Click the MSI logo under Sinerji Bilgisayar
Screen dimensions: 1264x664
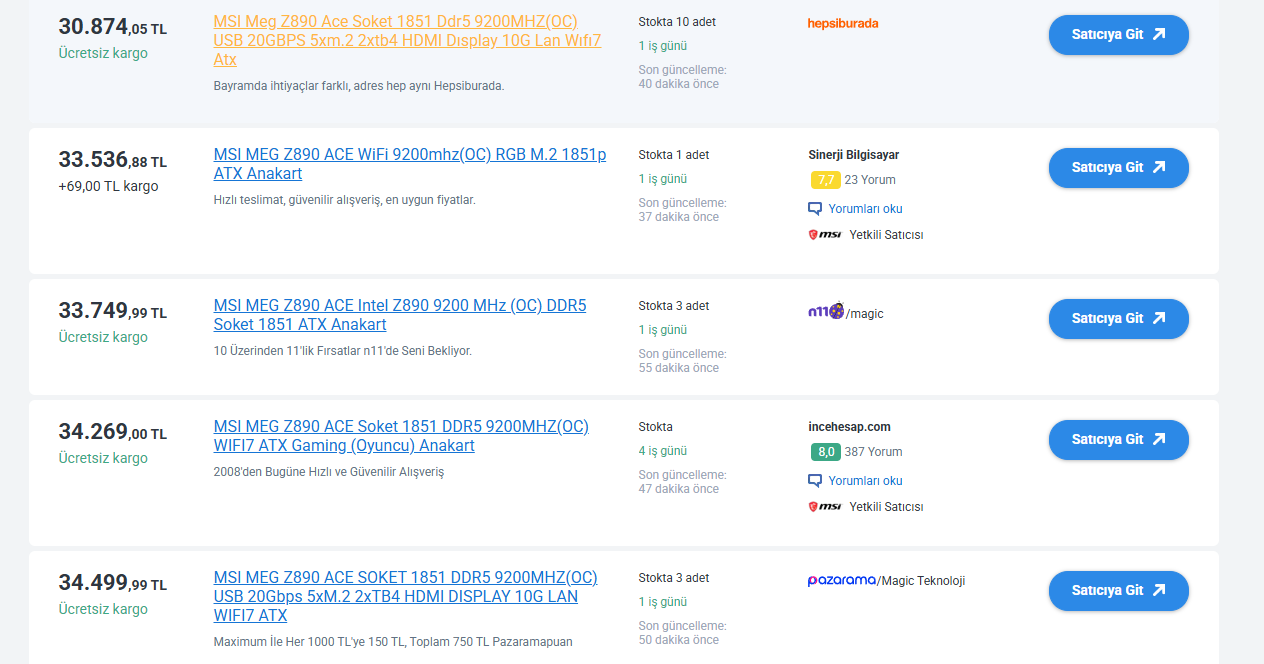click(x=825, y=235)
